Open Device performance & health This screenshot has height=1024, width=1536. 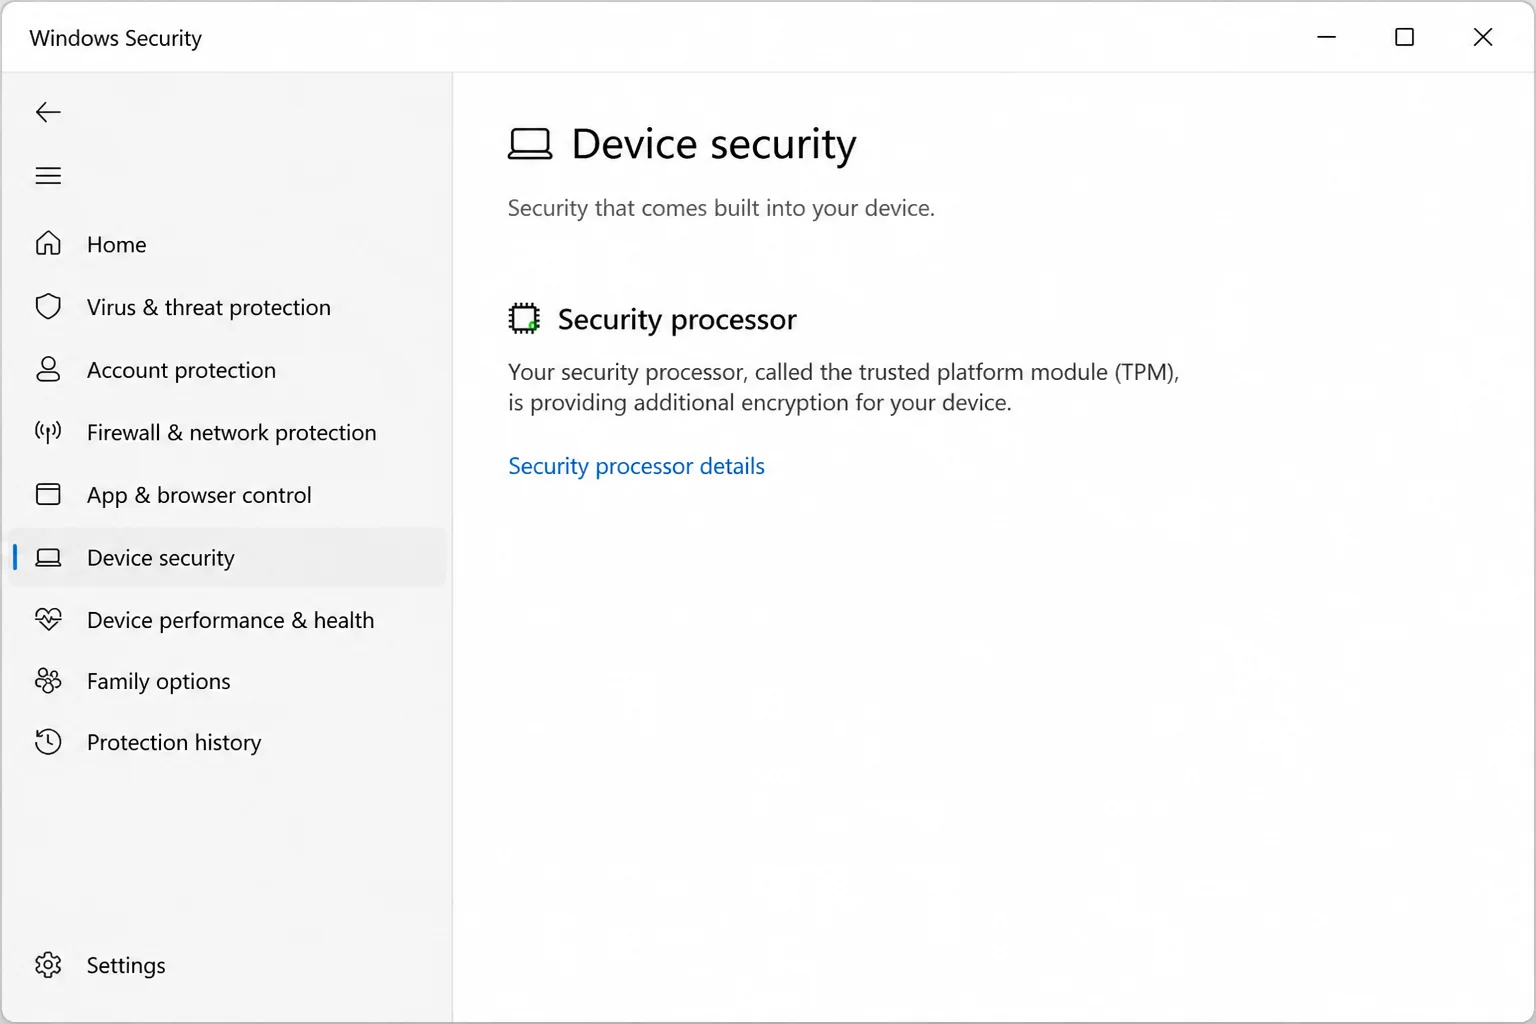tap(230, 620)
